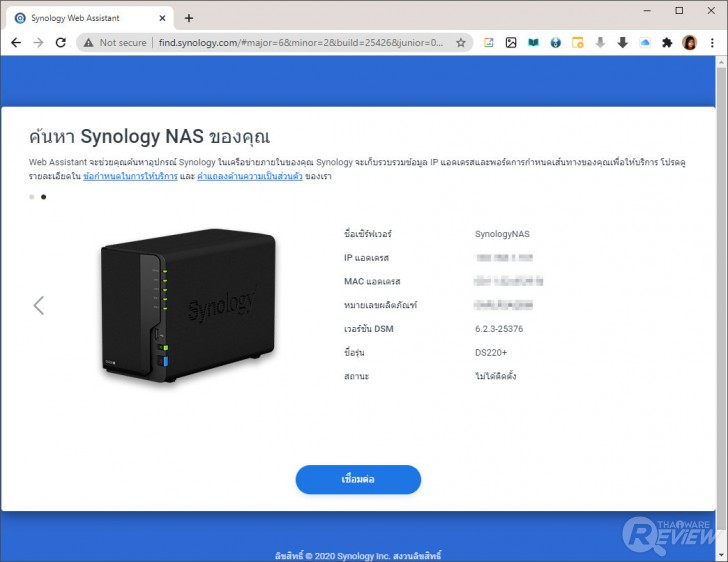Image resolution: width=728 pixels, height=562 pixels.
Task: Minimize the Chrome window
Action: (x=647, y=11)
